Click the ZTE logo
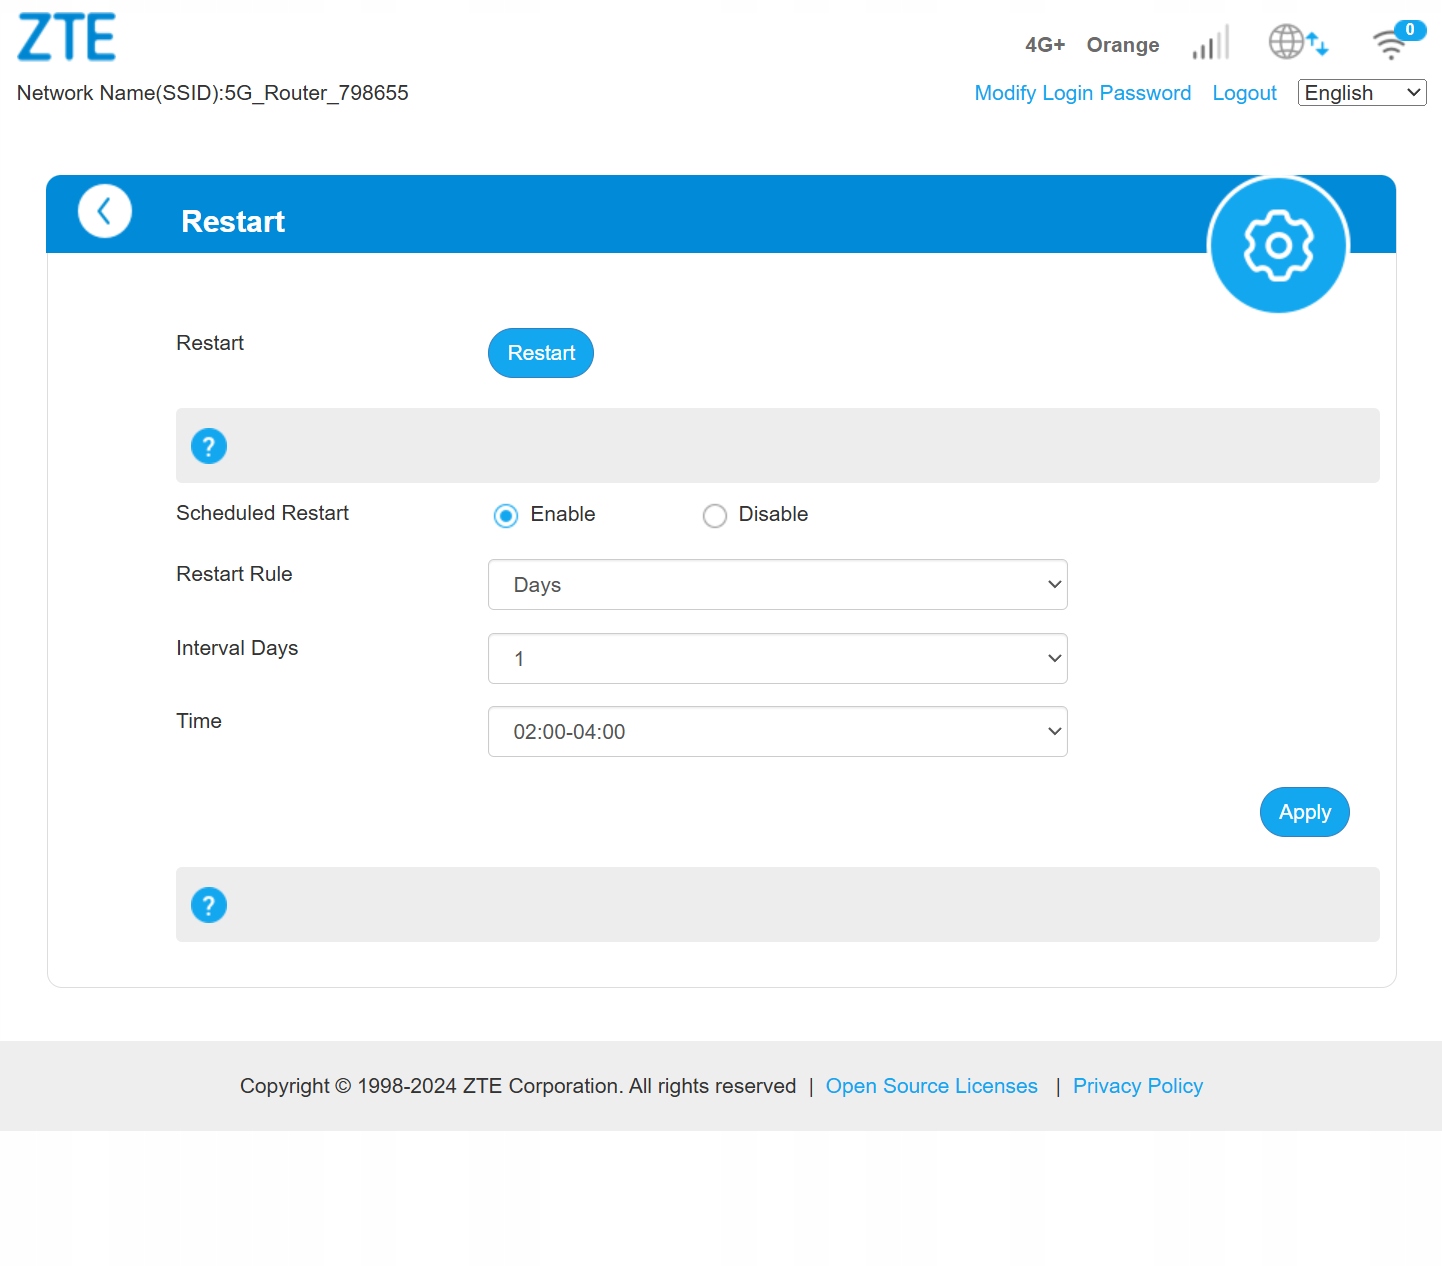The image size is (1442, 1266). (67, 38)
